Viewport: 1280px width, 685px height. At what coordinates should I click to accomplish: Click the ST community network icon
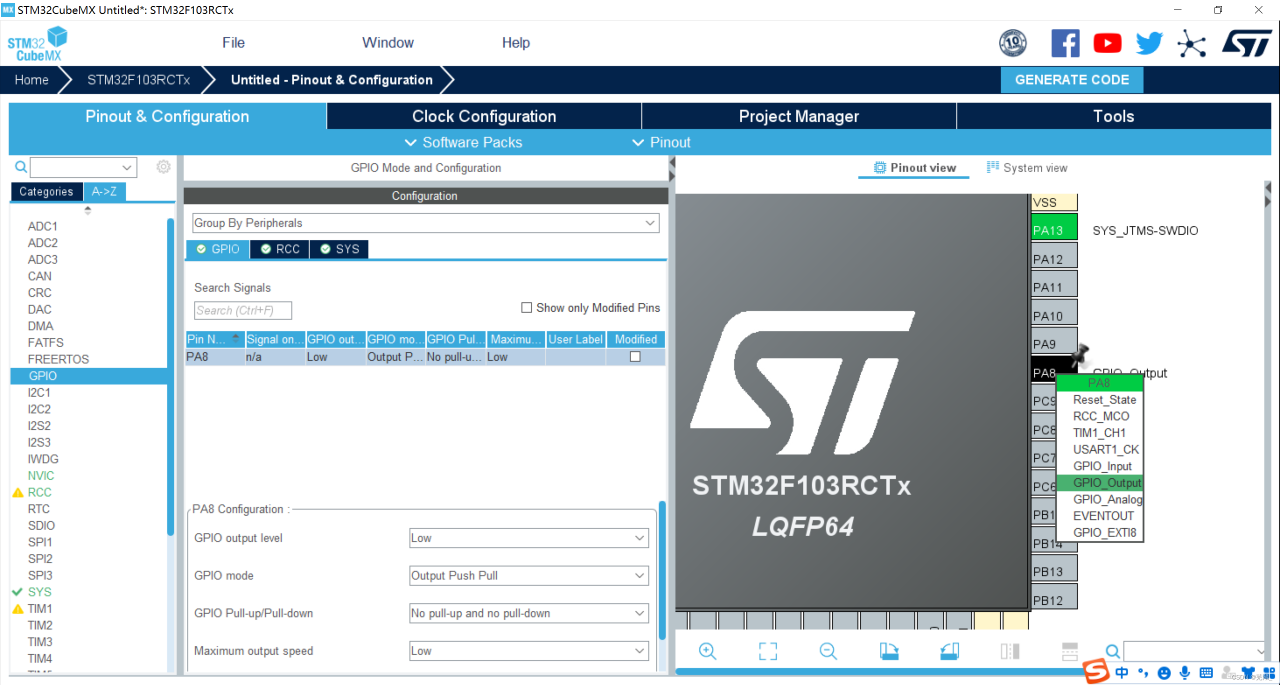[x=1191, y=43]
